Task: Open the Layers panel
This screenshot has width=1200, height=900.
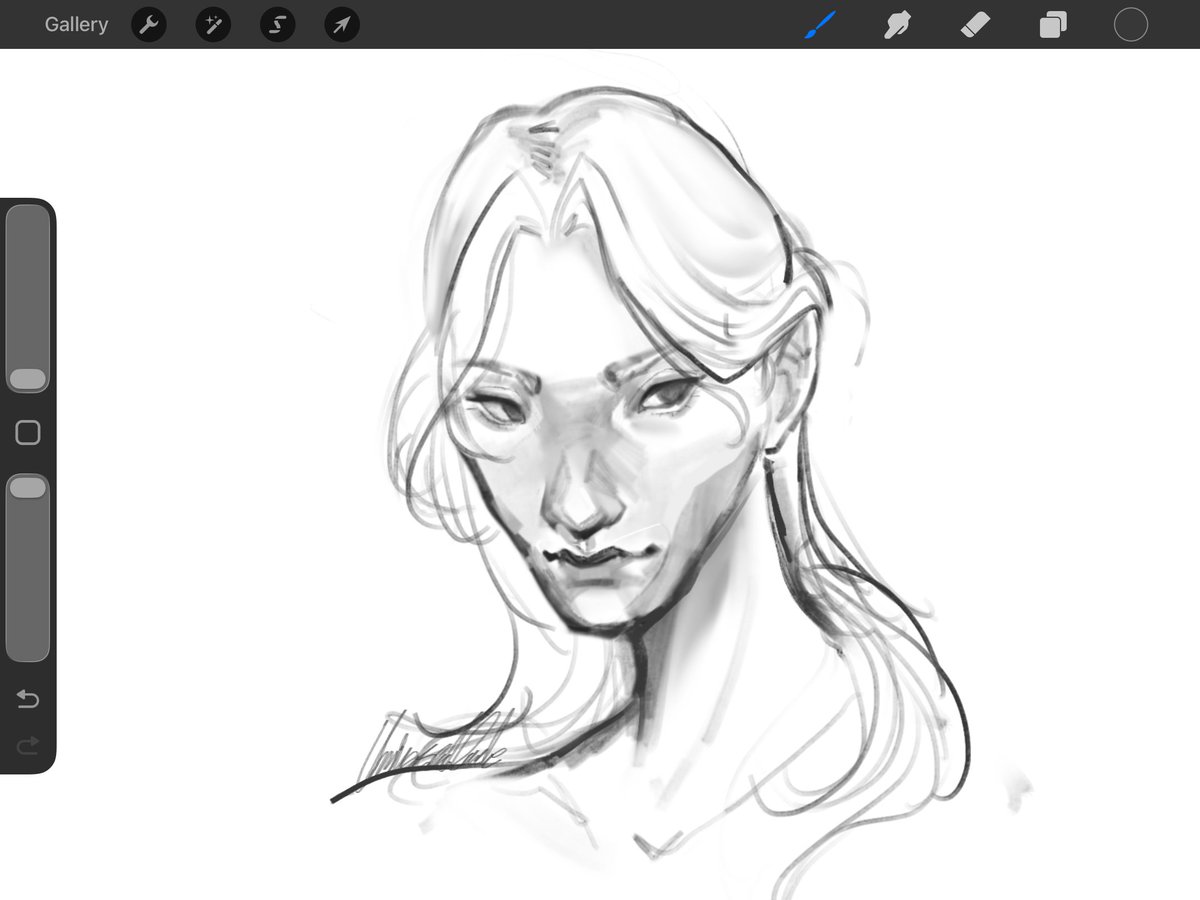Action: [1053, 25]
